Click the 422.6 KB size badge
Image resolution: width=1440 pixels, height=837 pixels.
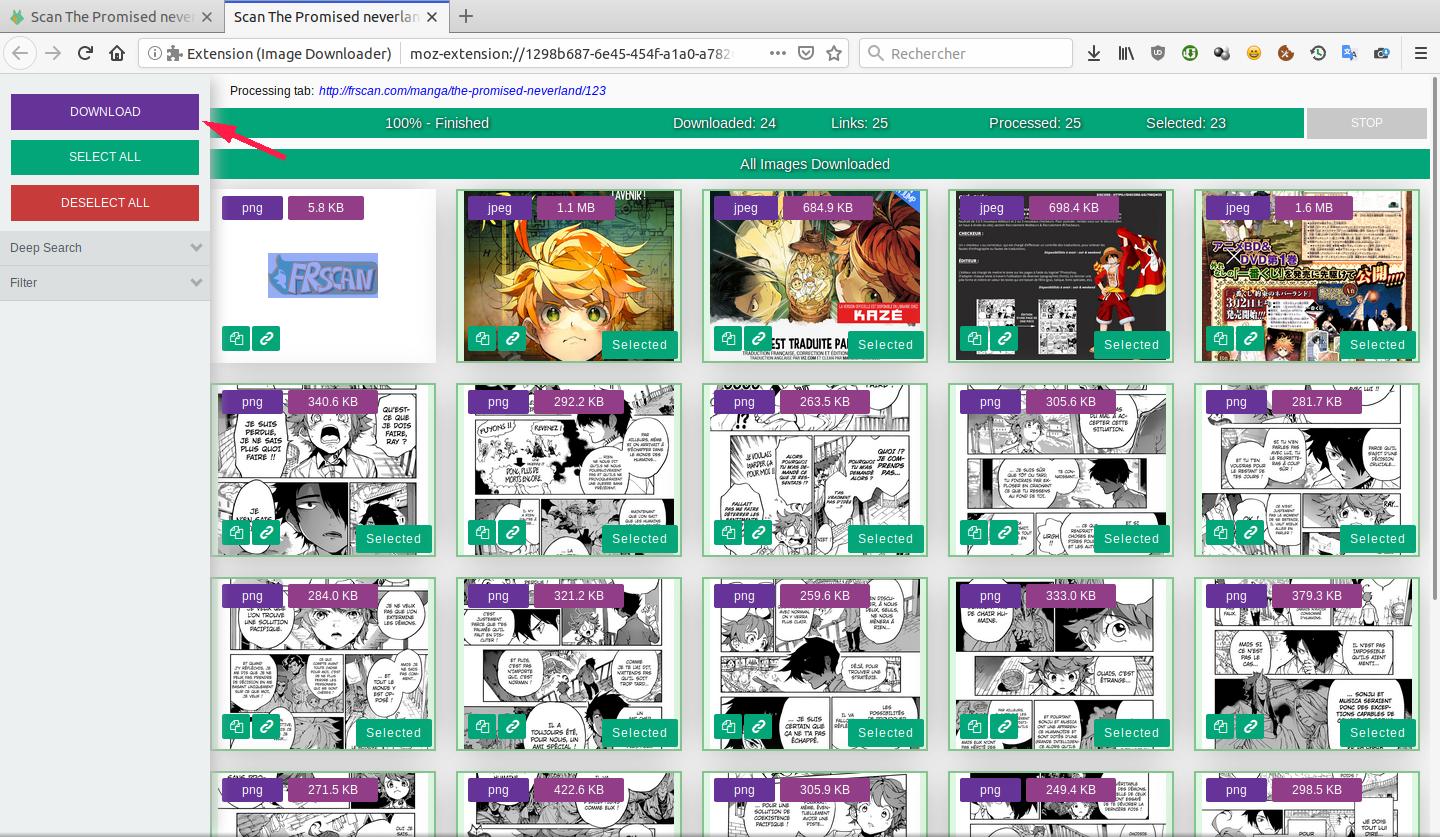579,790
